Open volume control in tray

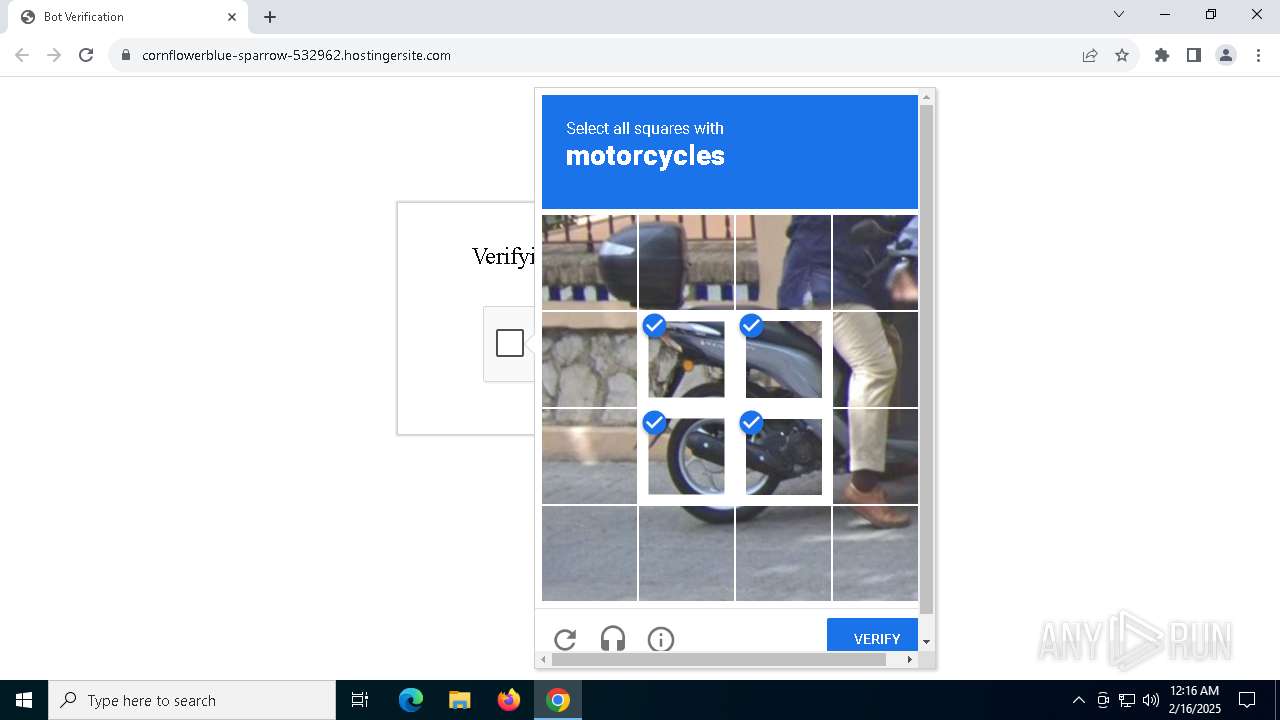click(x=1151, y=700)
